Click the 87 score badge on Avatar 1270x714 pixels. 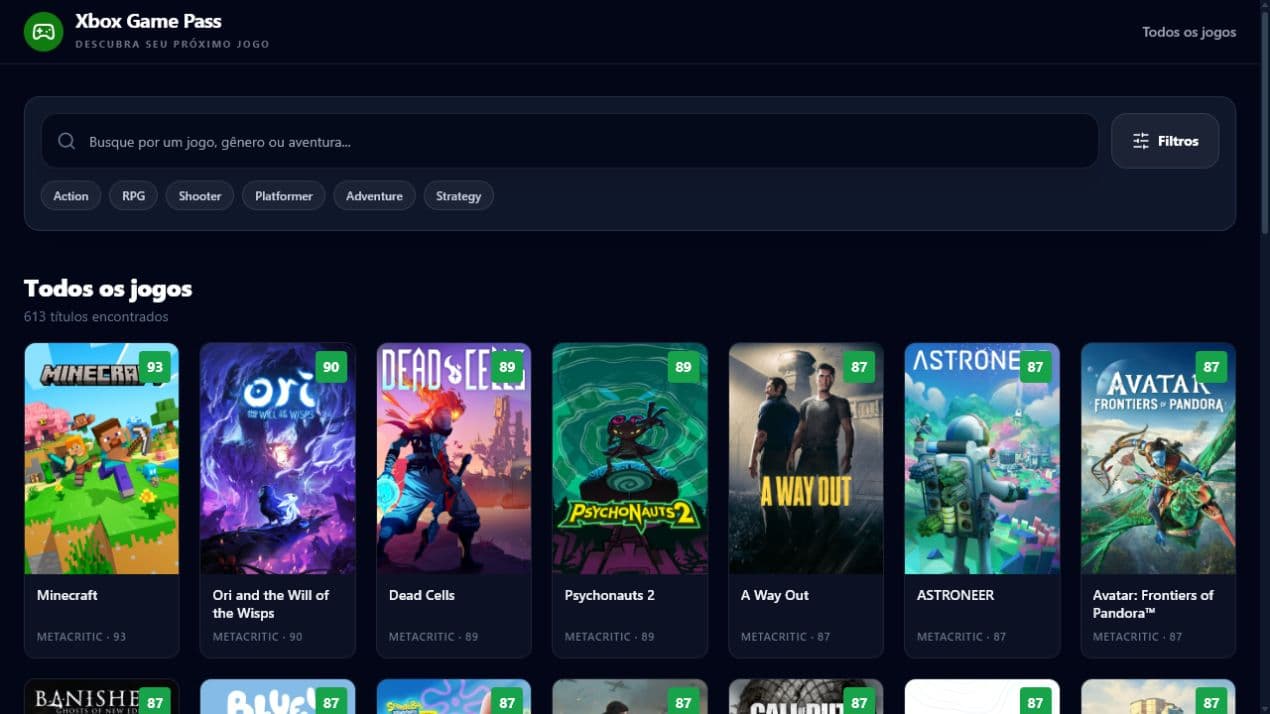click(1211, 367)
